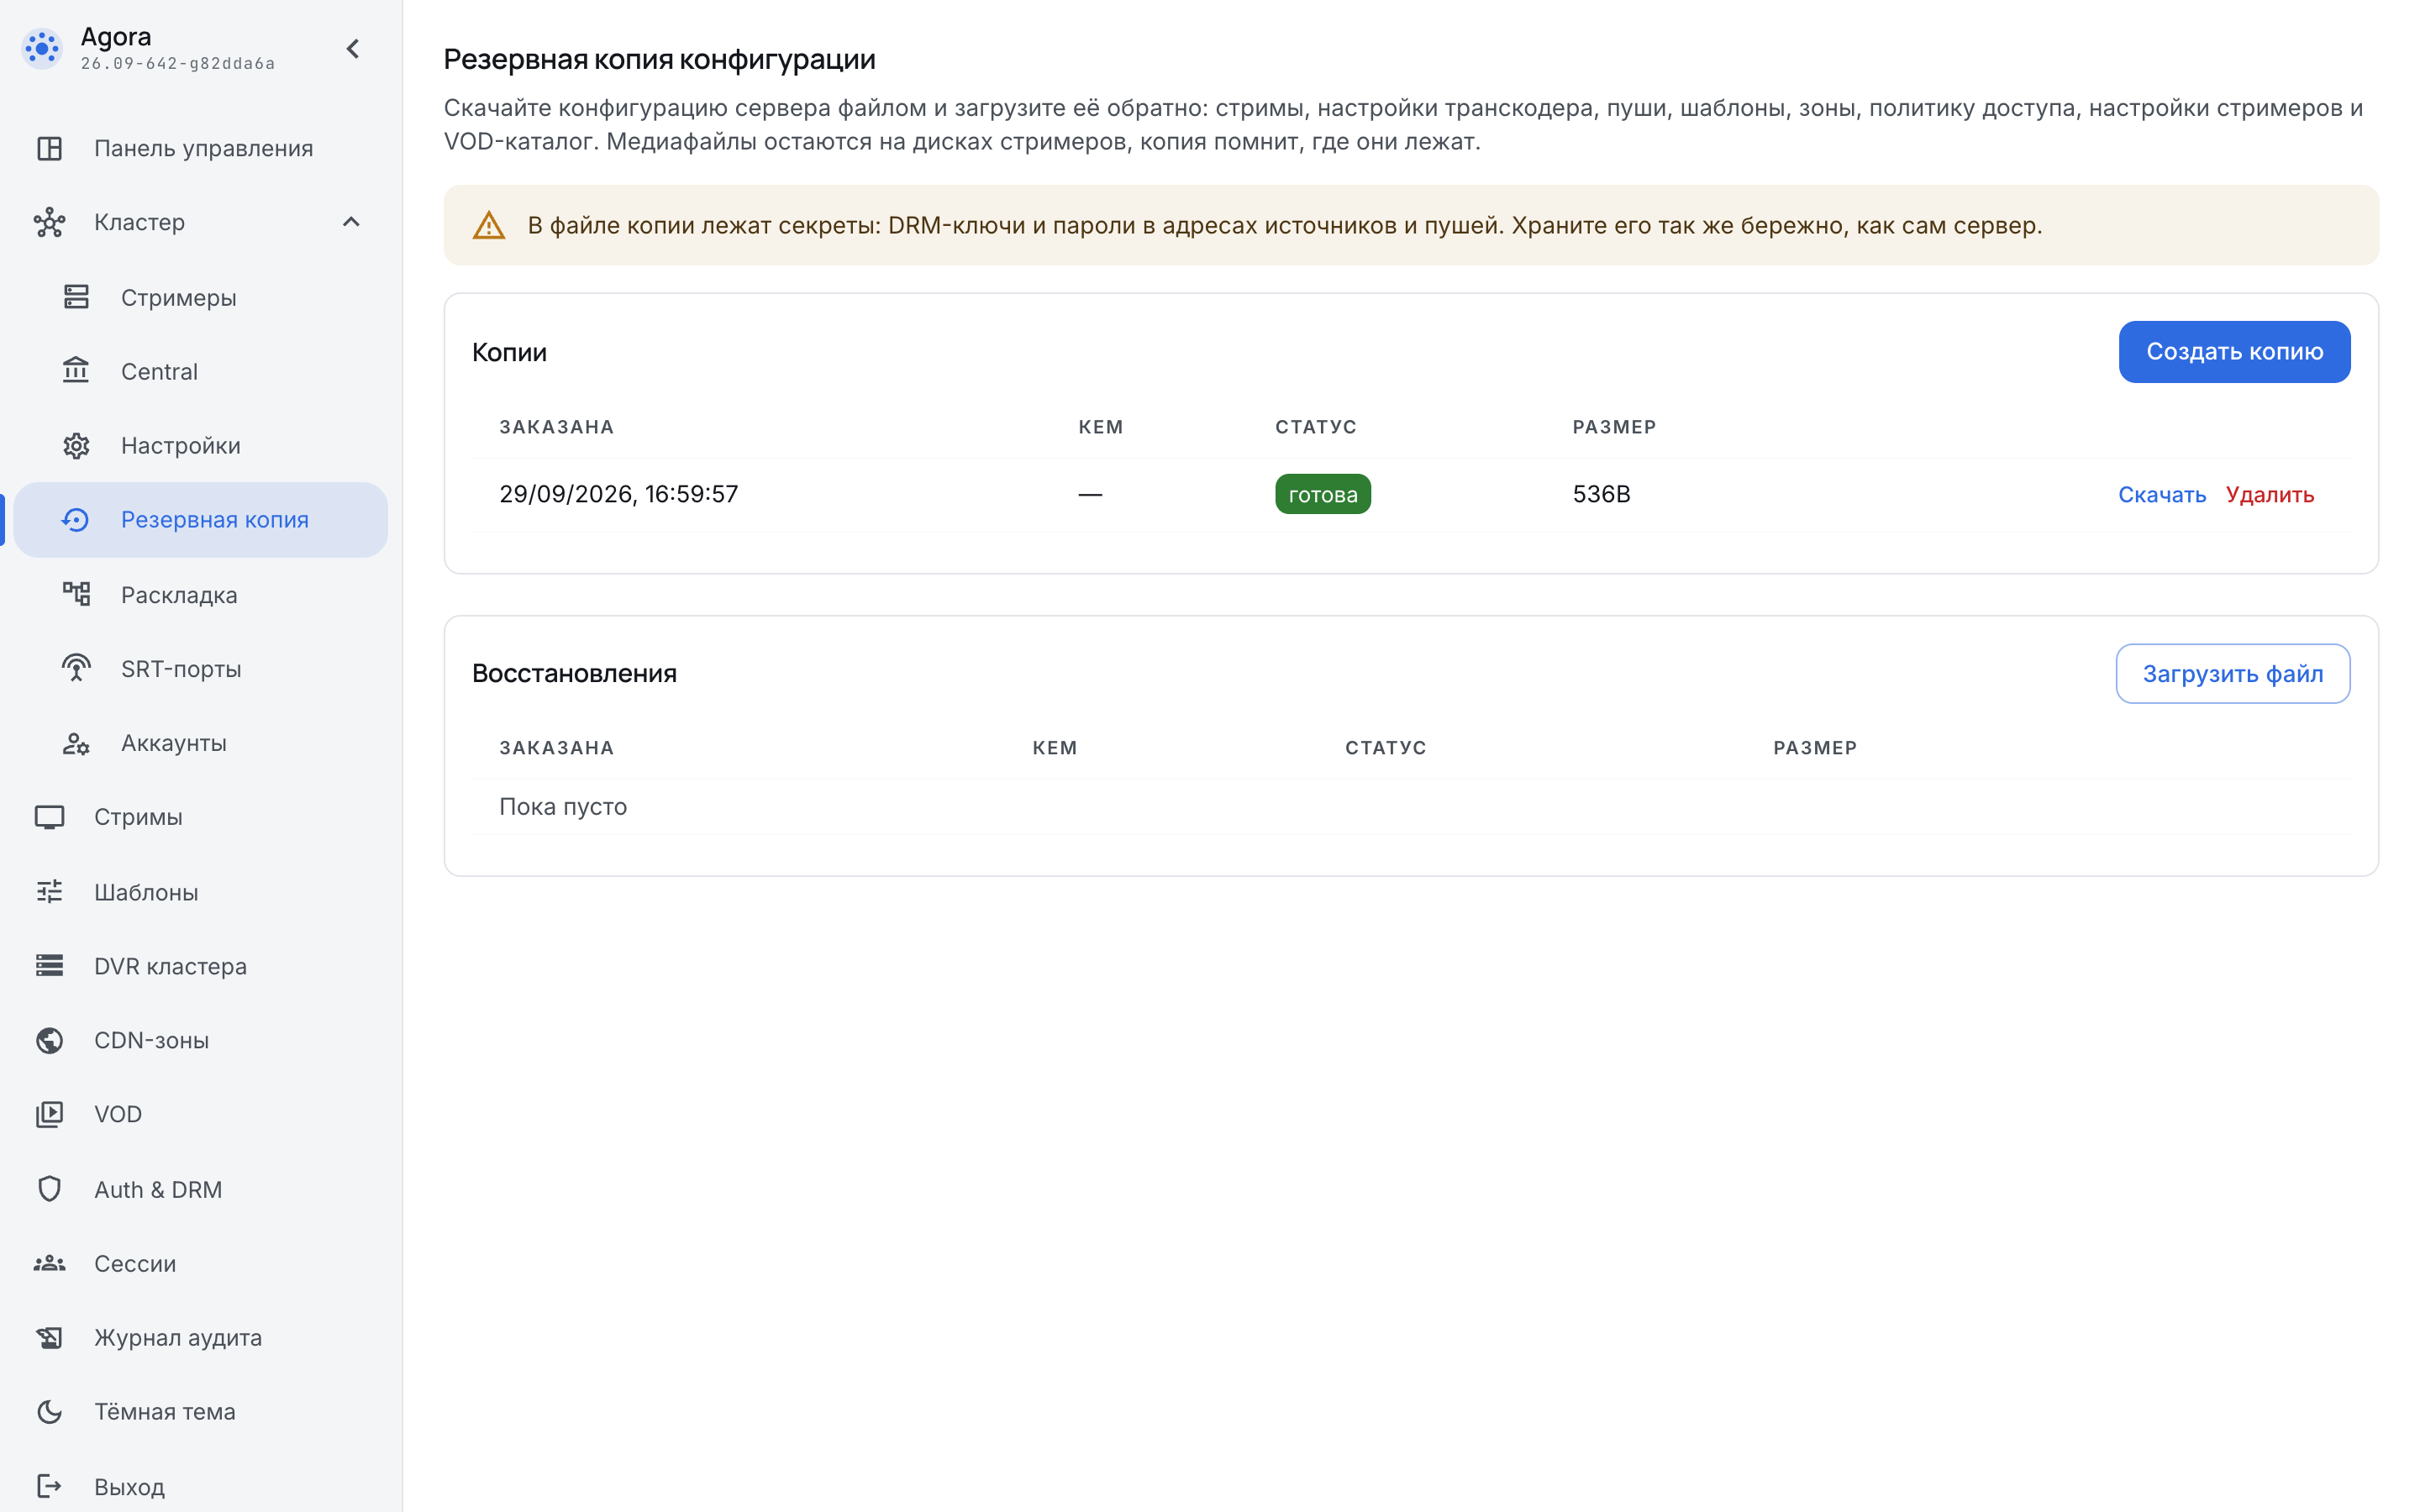The height and width of the screenshot is (1512, 2420).
Task: Click the Настройки gear icon
Action: pos(76,445)
